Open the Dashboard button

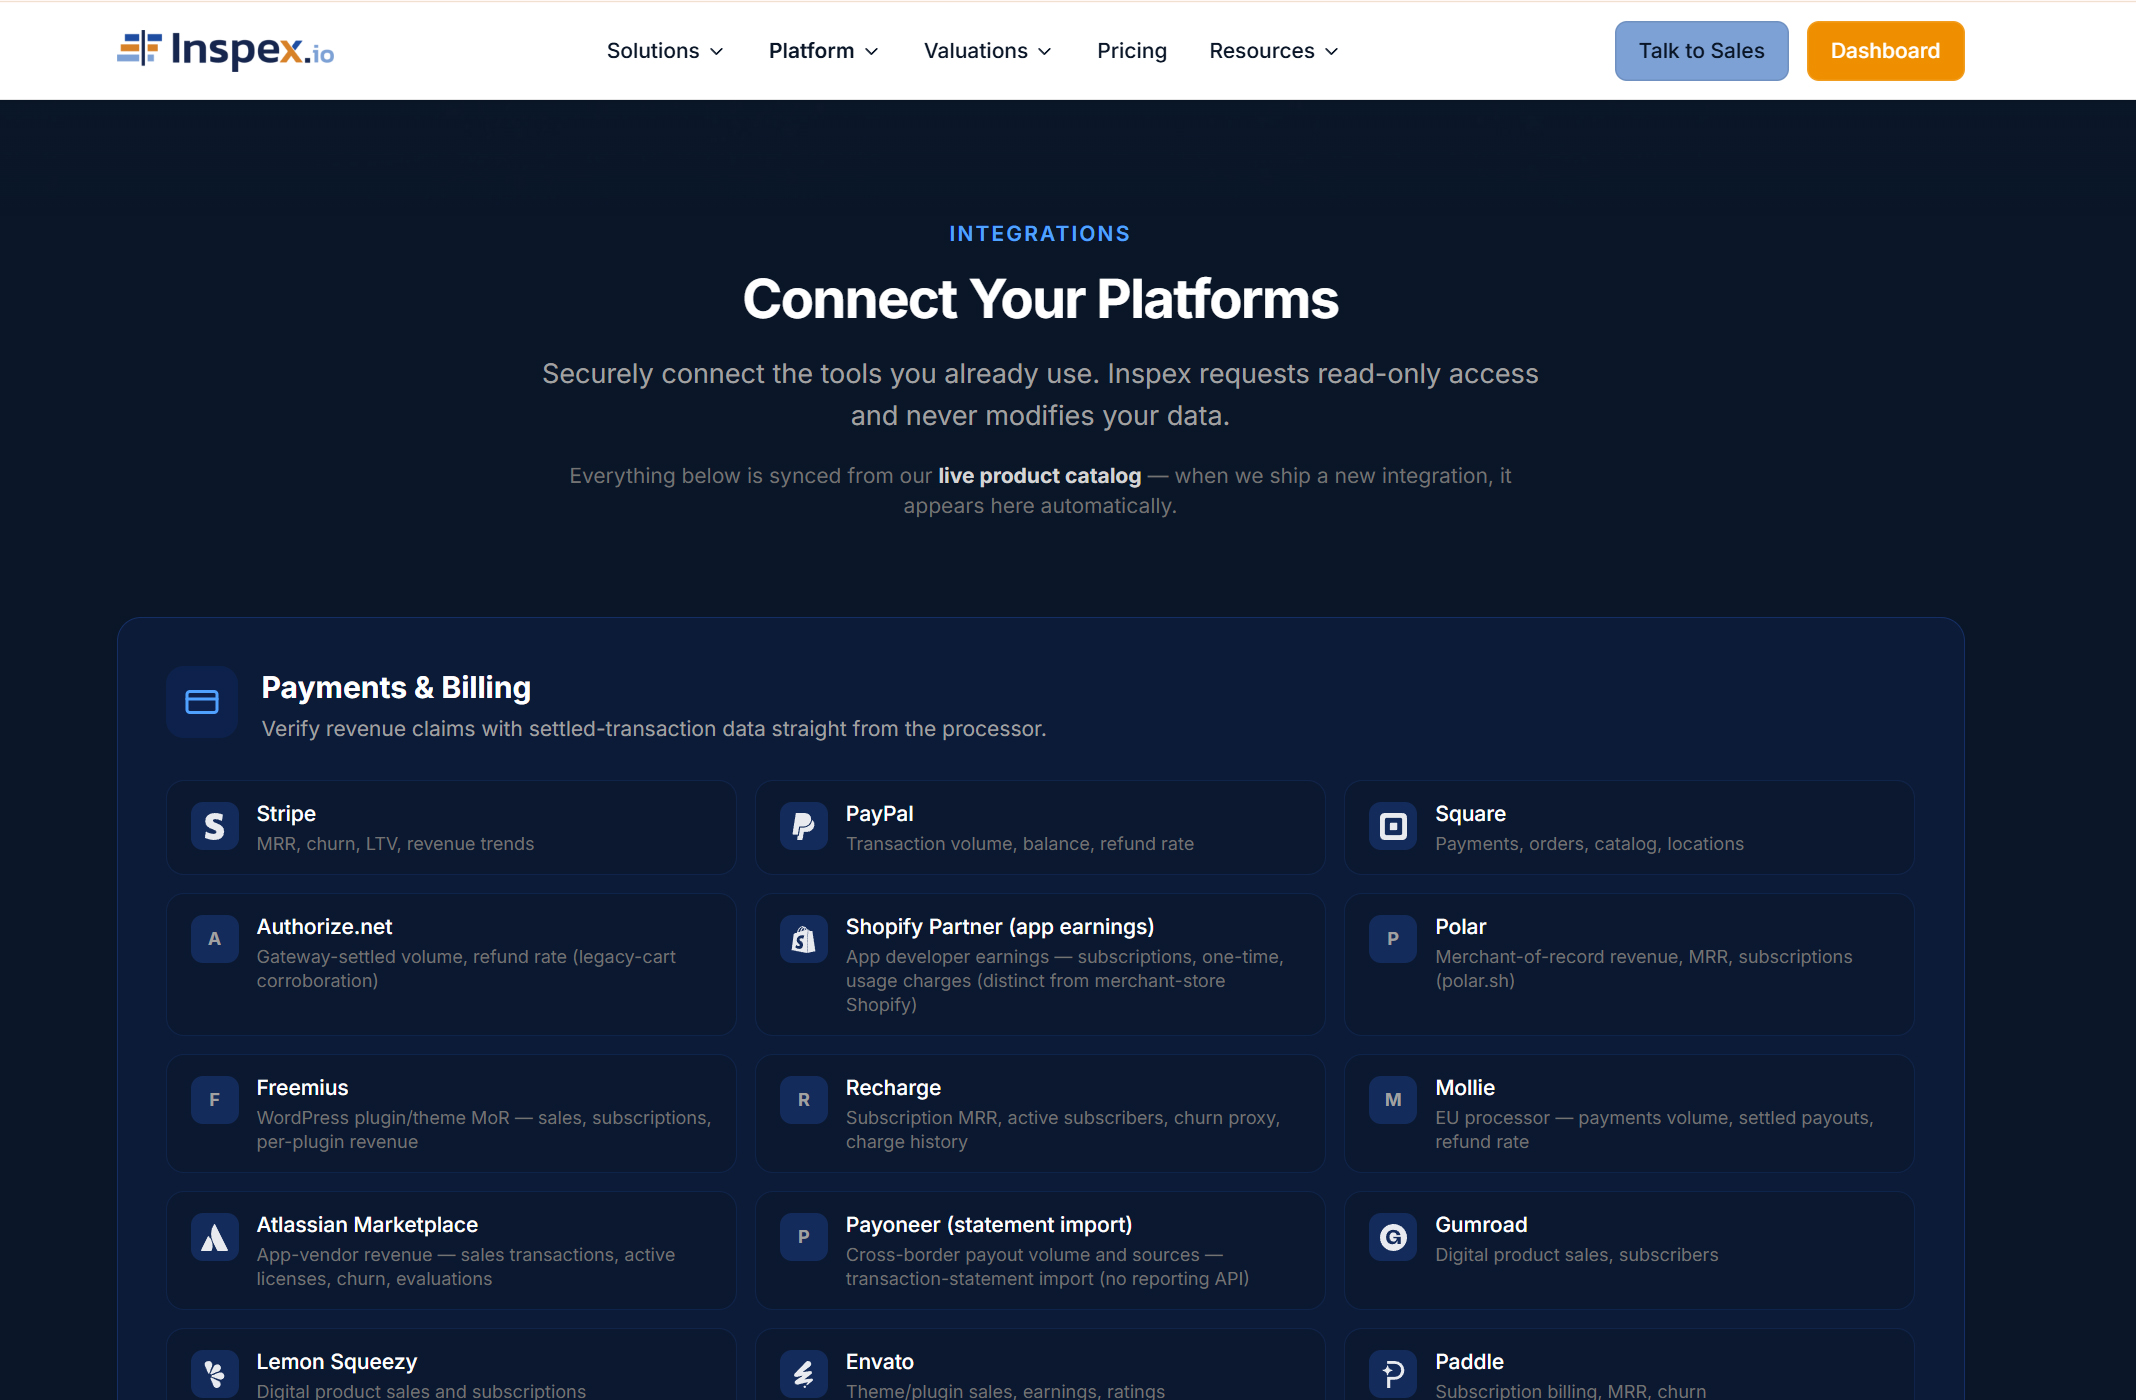click(1885, 51)
